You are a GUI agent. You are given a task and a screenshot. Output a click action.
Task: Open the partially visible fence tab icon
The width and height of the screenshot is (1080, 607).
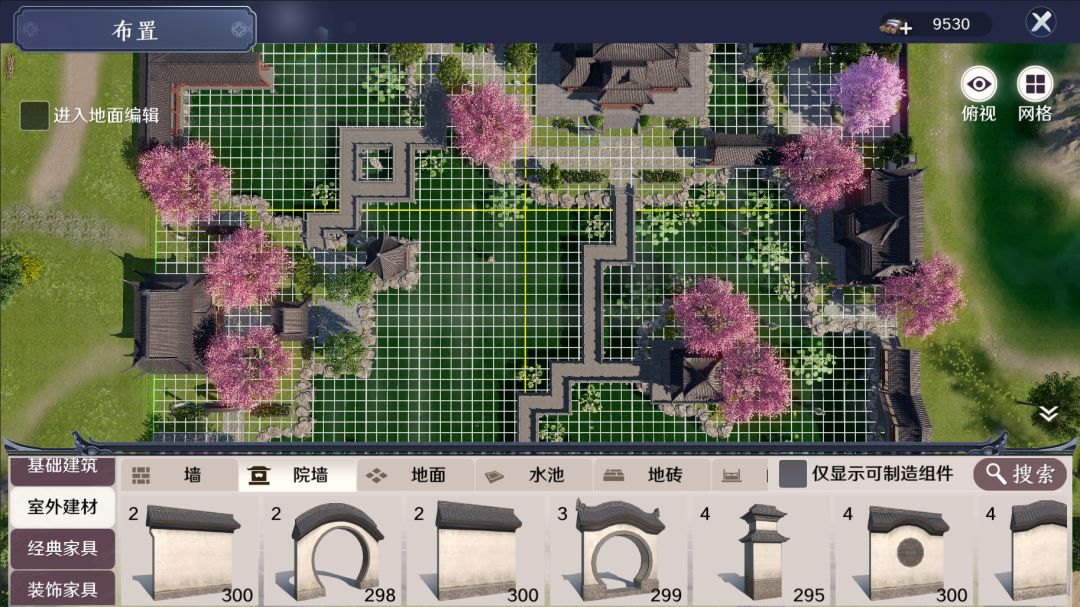731,475
